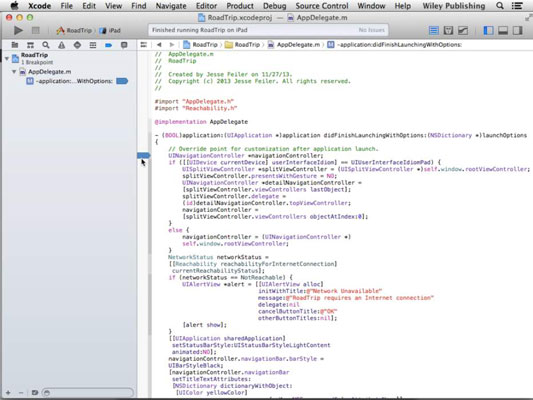533x400 pixels.
Task: Open the Editor menu
Action: 206,6
